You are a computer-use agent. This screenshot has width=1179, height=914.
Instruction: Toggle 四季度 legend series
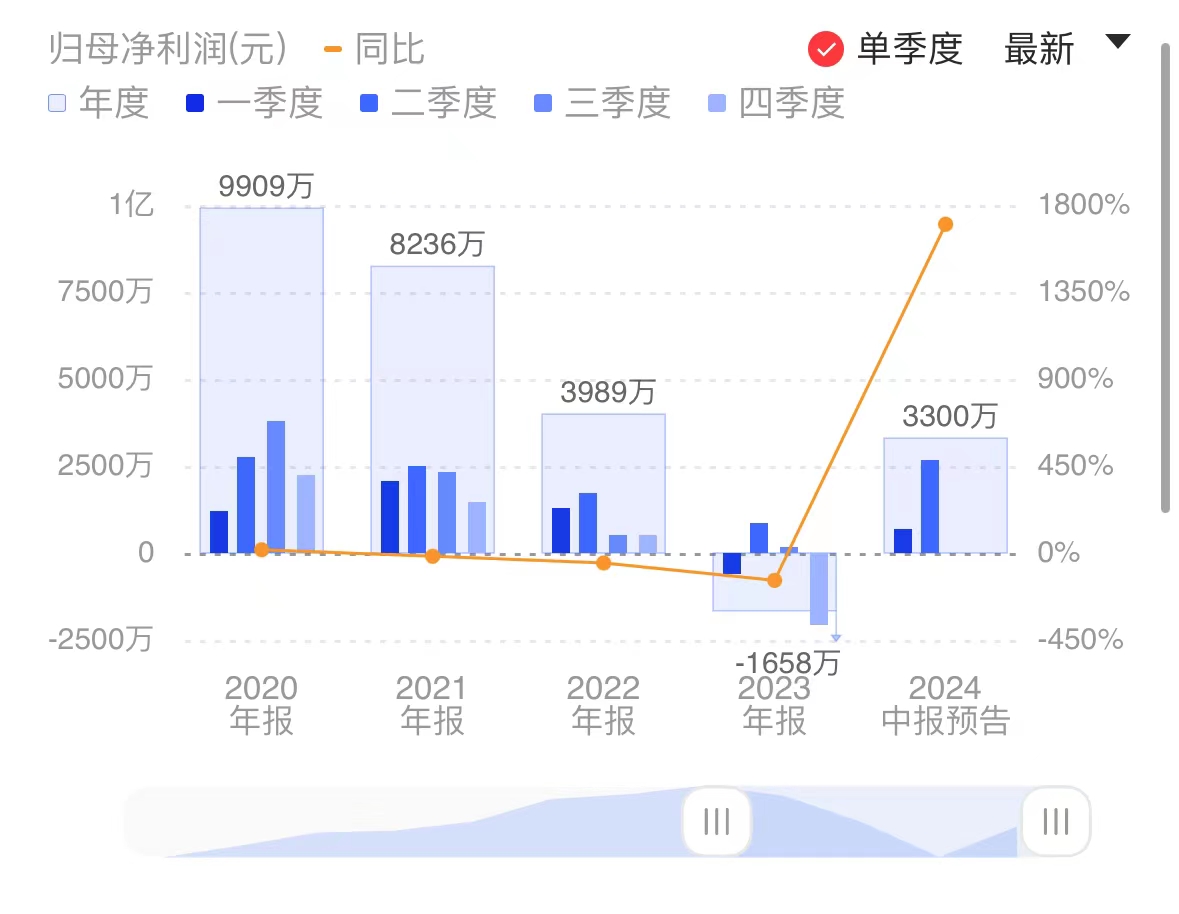(x=776, y=103)
